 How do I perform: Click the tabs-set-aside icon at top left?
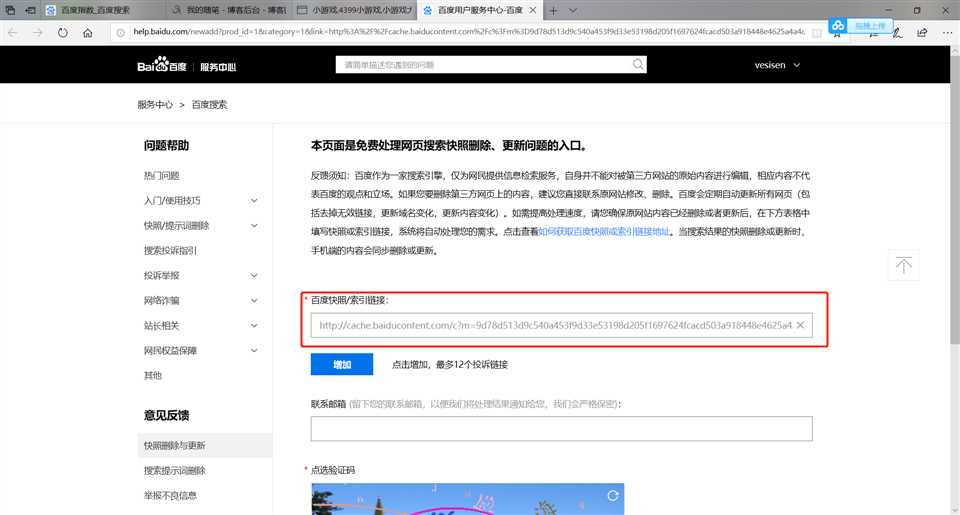[10, 10]
